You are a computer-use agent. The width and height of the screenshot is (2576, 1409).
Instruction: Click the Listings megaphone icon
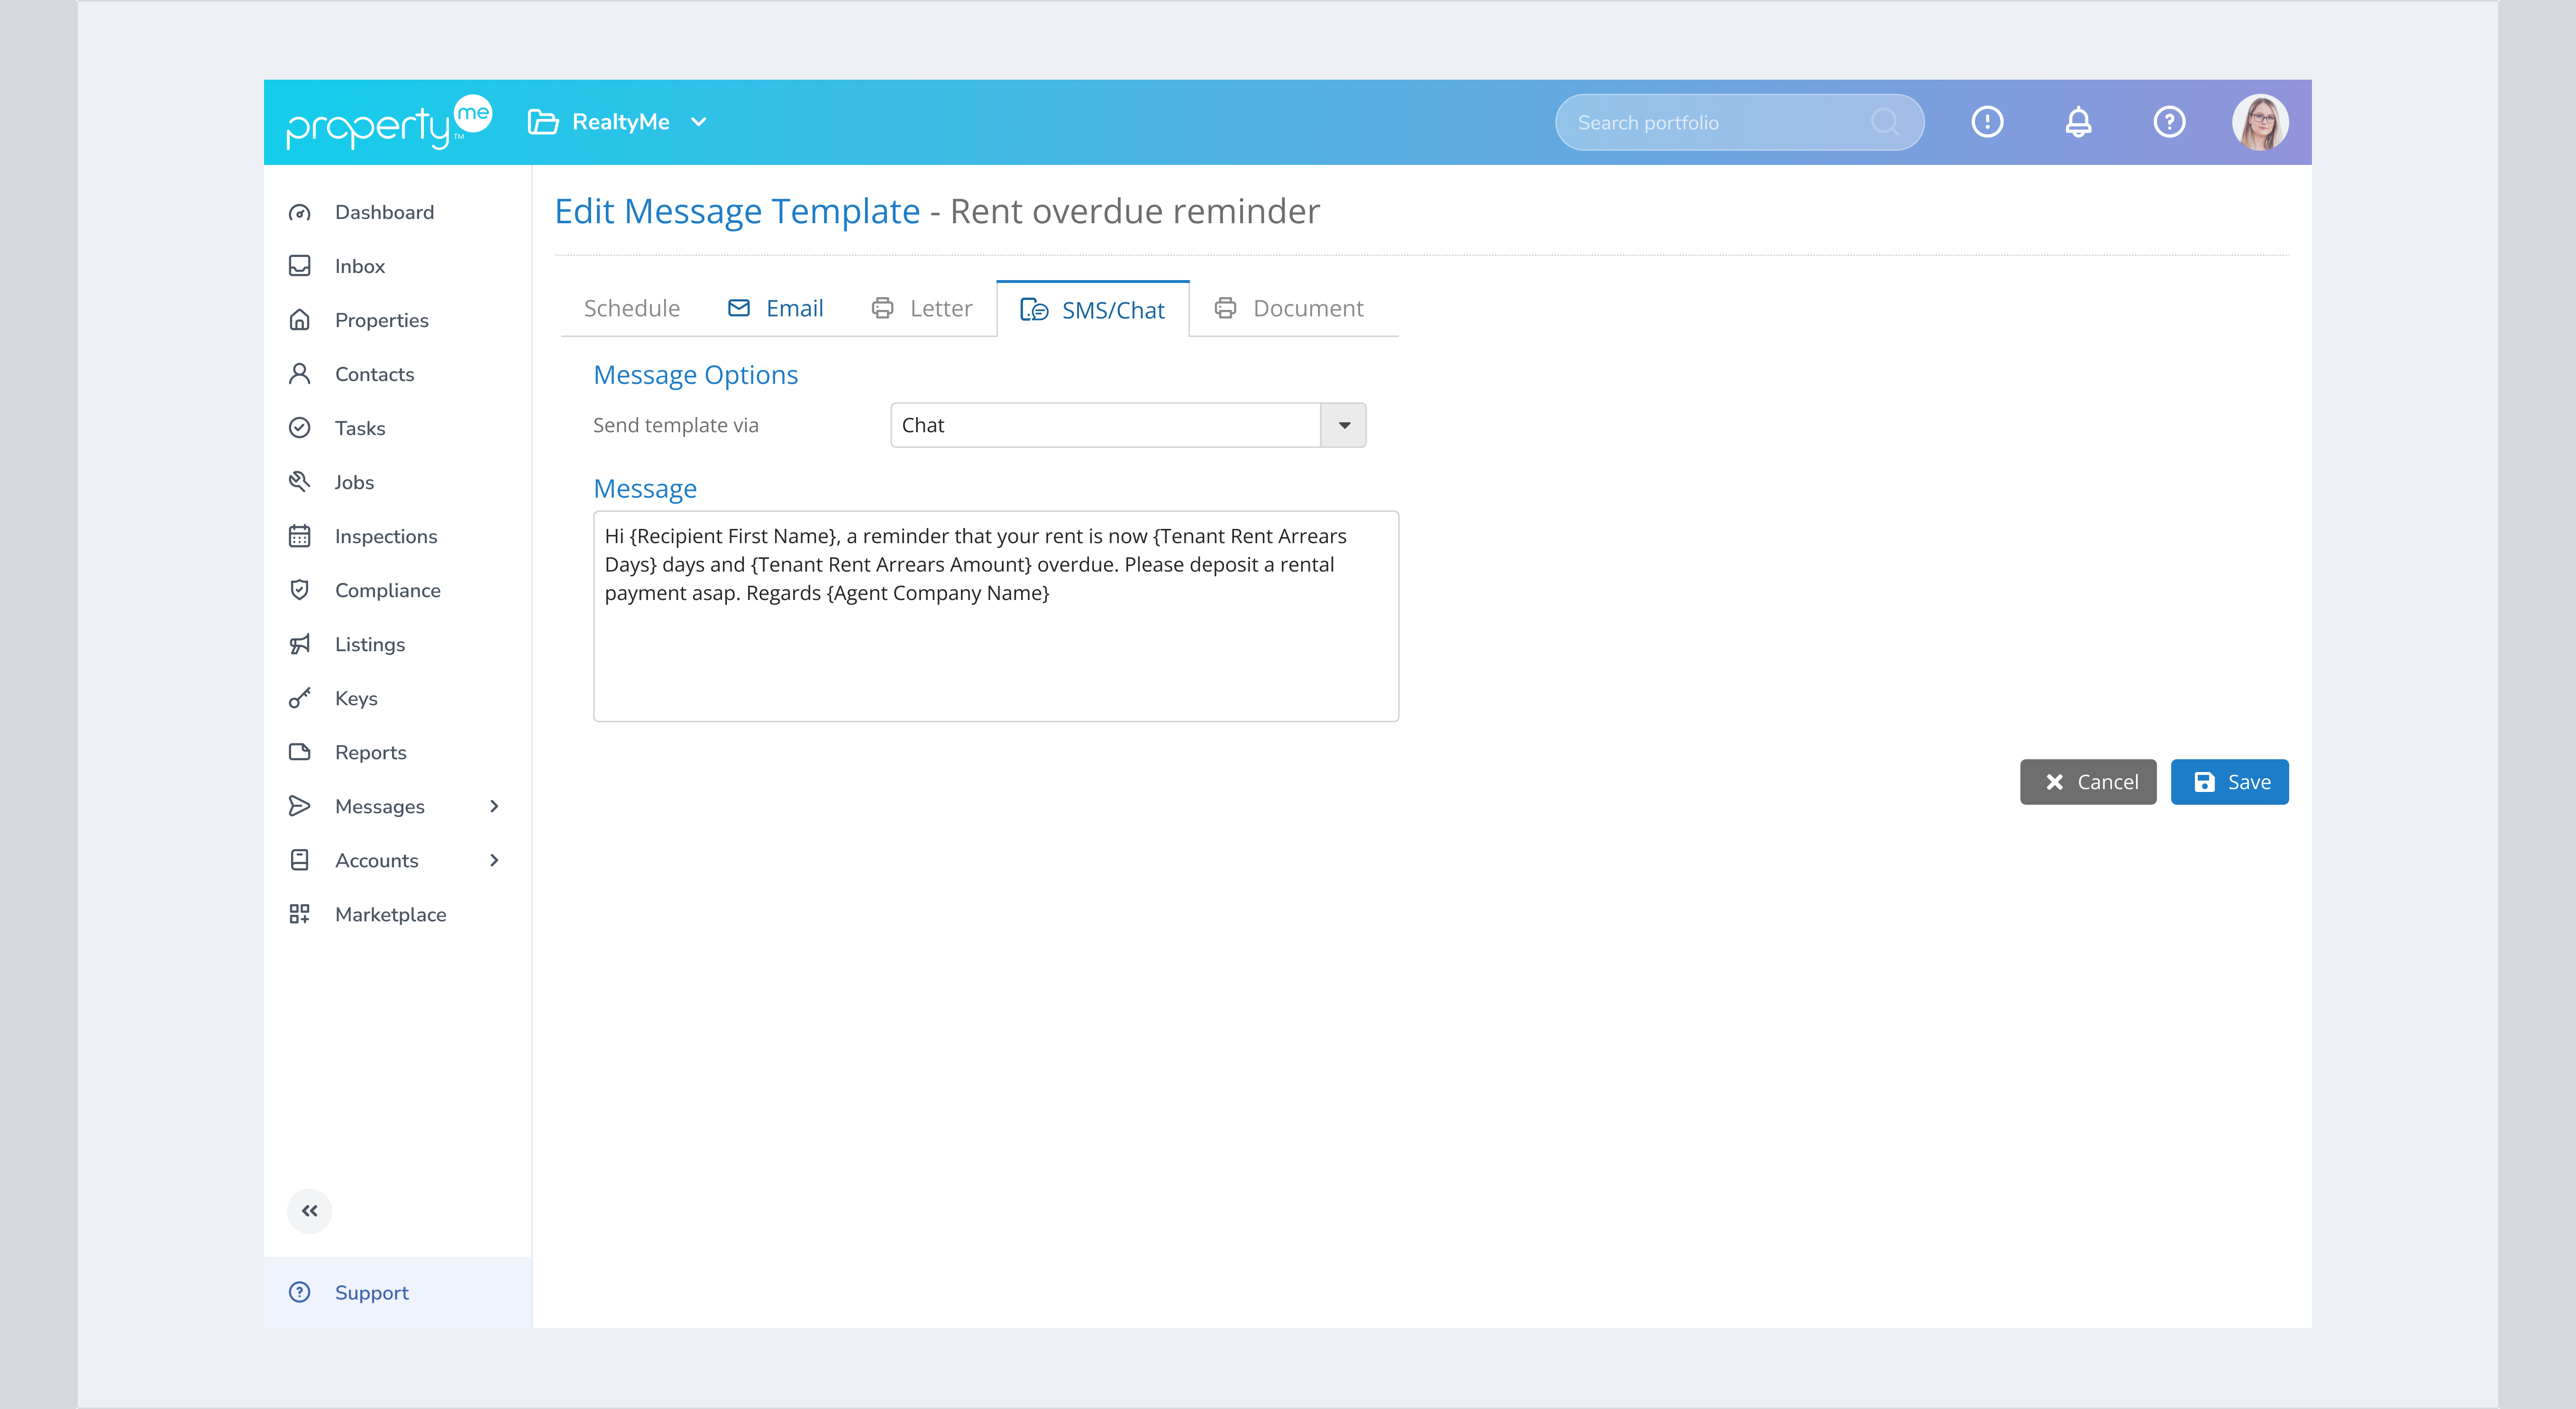pyautogui.click(x=299, y=644)
